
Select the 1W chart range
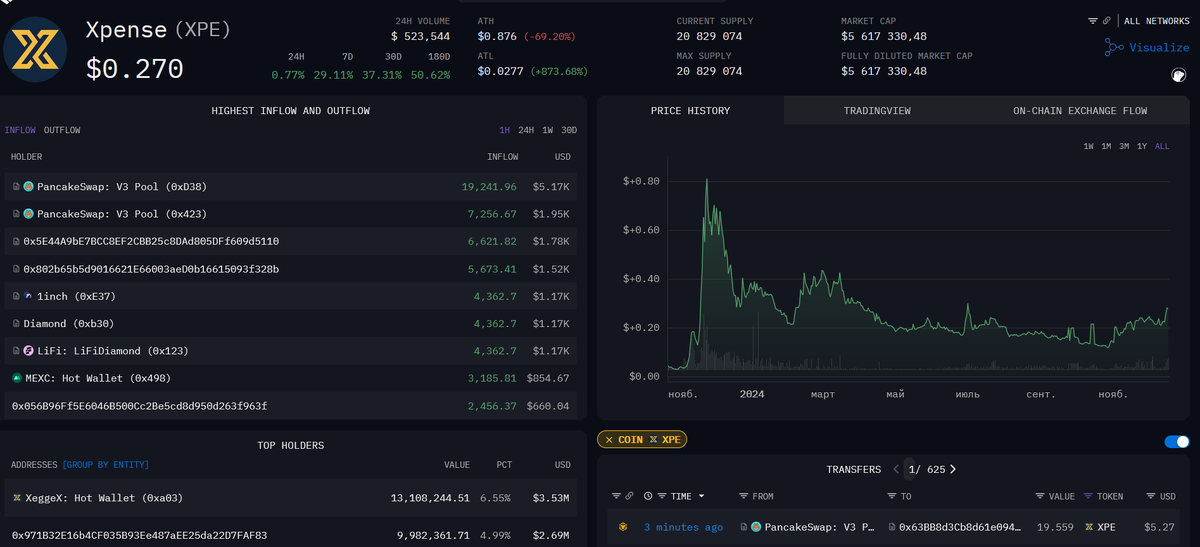tap(1089, 147)
